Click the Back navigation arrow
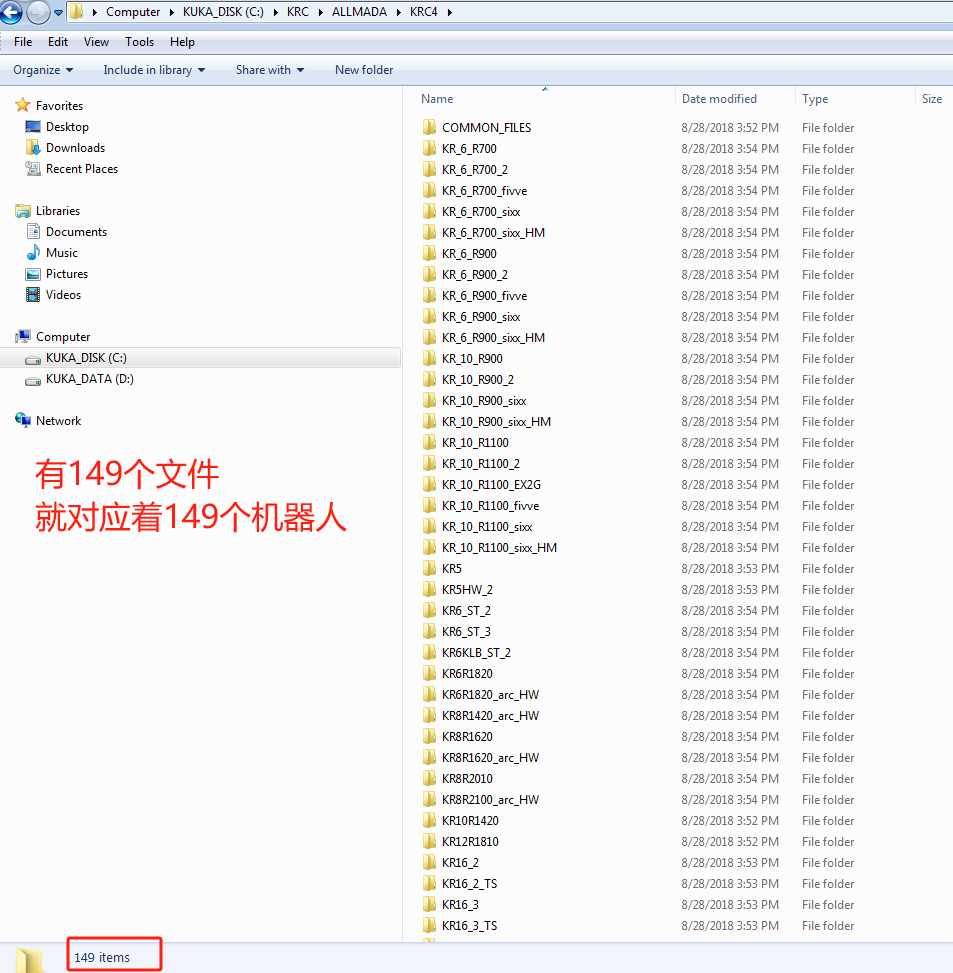Screen dimensions: 953x973 click(x=12, y=12)
